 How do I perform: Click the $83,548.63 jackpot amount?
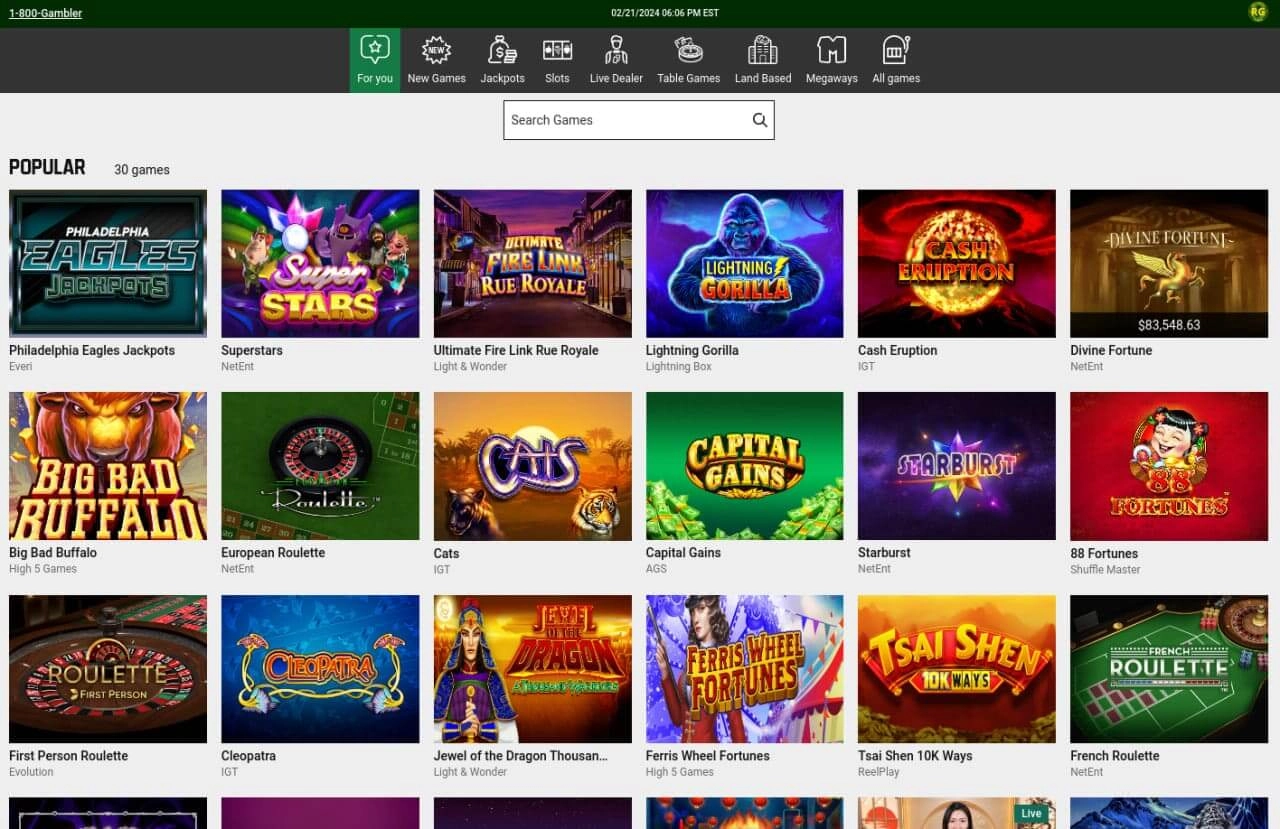[1169, 325]
